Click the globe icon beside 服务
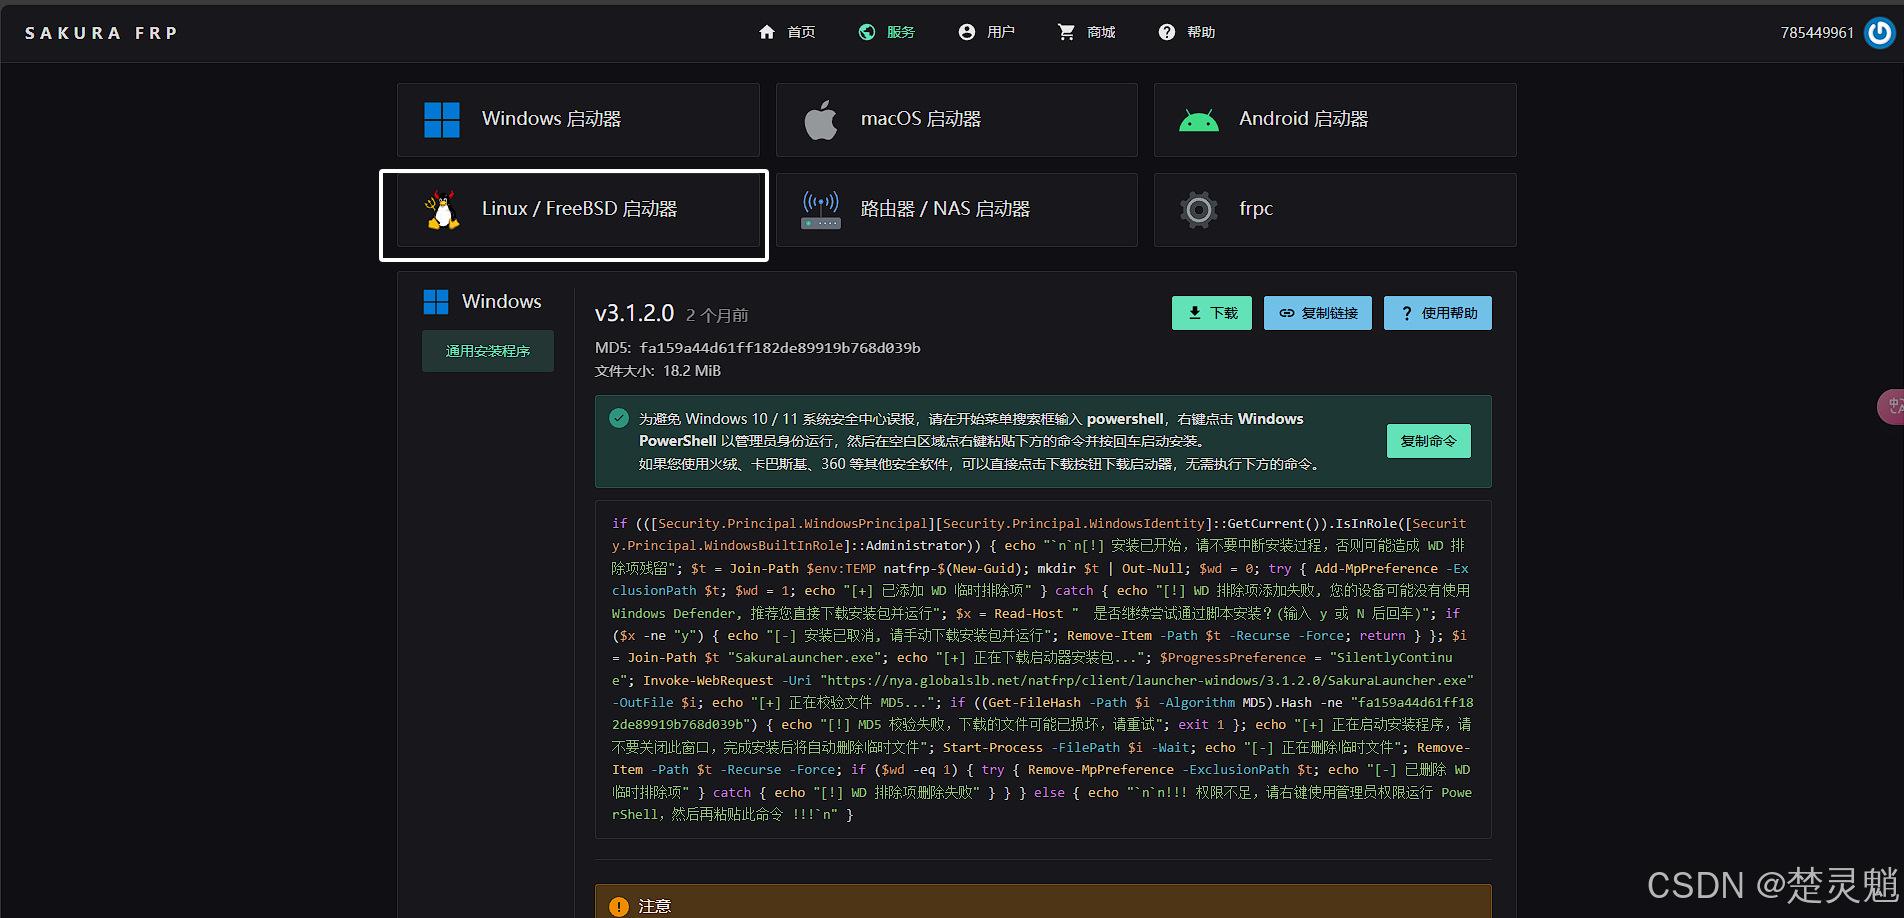Image resolution: width=1904 pixels, height=918 pixels. [x=867, y=32]
